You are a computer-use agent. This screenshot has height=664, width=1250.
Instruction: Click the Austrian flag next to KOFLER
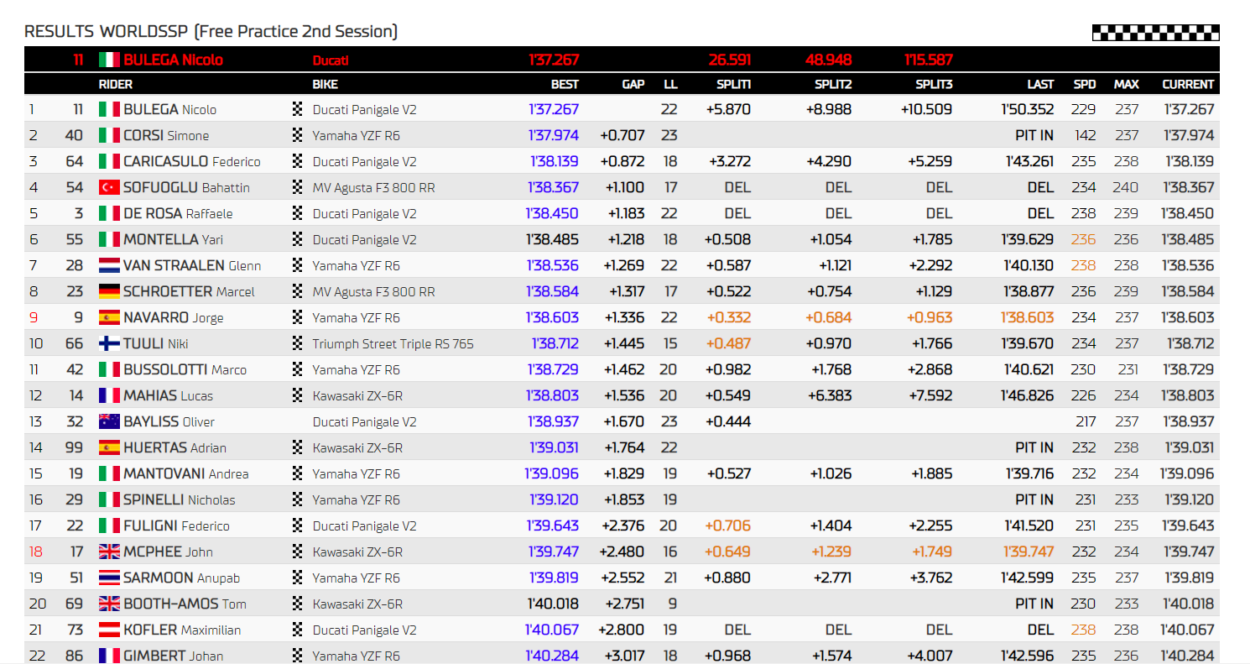109,629
